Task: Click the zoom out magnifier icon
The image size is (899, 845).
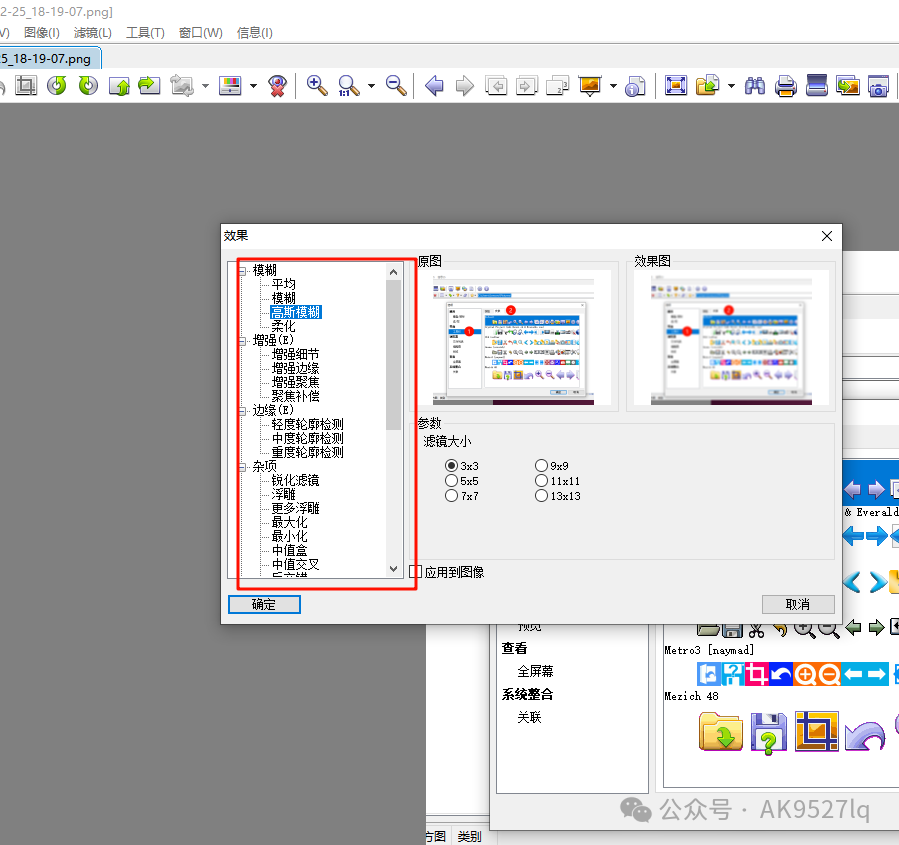Action: tap(396, 86)
